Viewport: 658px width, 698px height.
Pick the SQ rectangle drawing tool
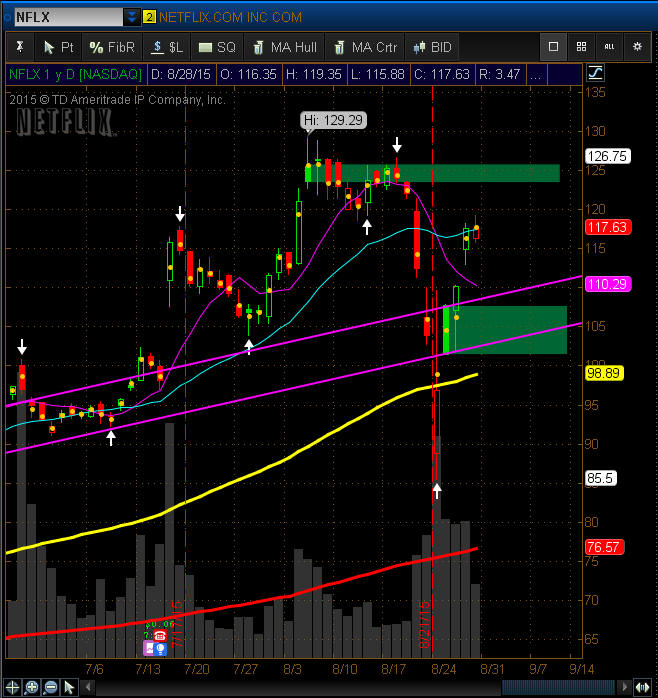point(217,47)
